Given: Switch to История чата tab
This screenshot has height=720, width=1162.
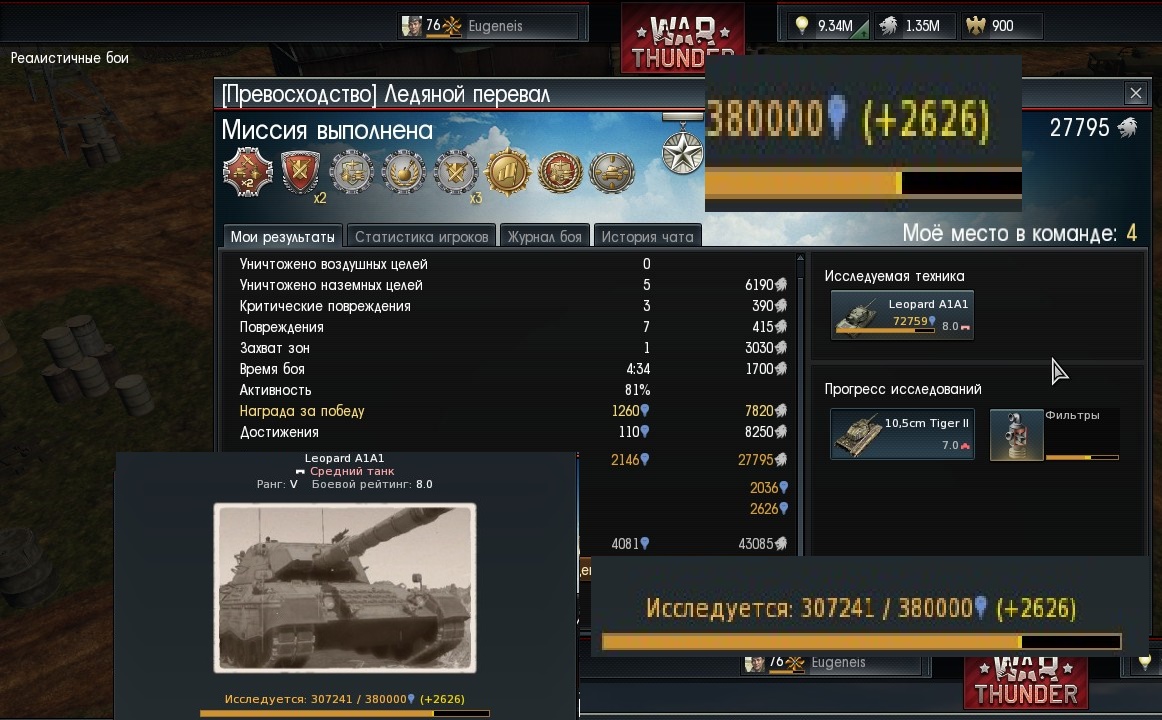Looking at the screenshot, I should click(x=647, y=236).
